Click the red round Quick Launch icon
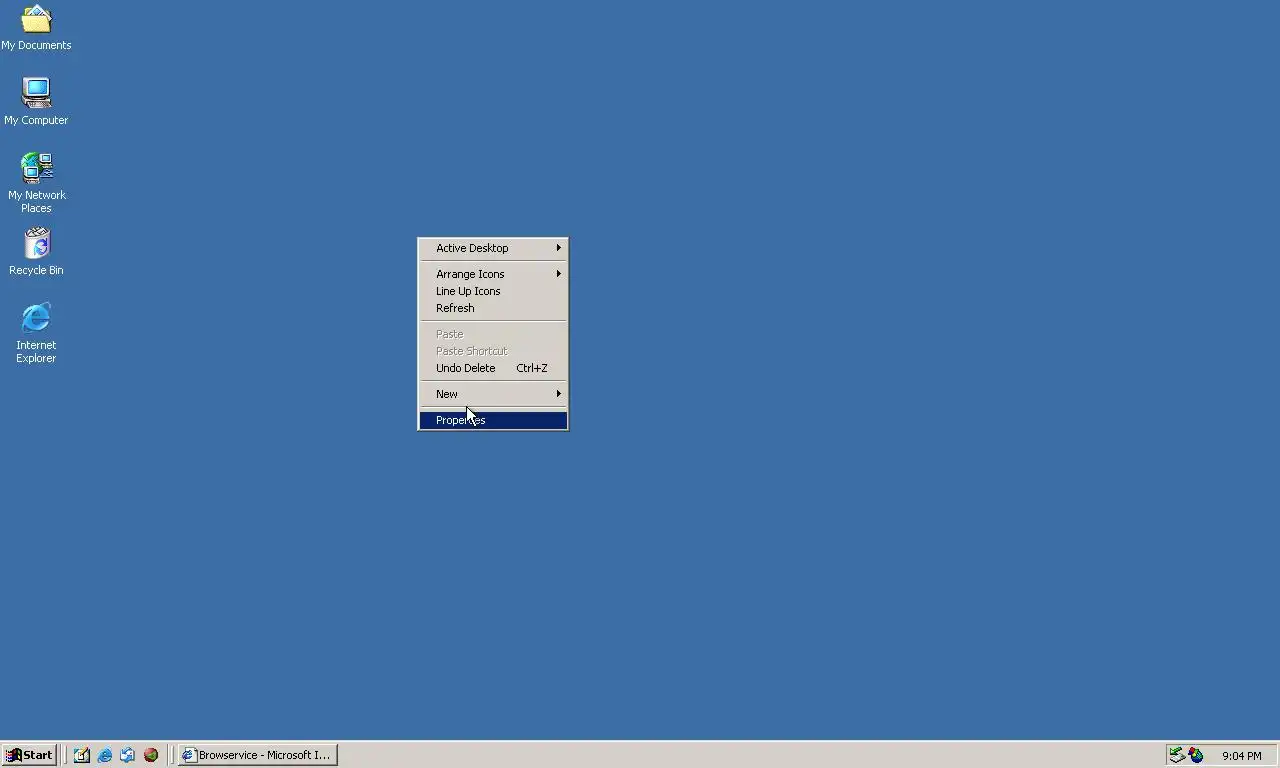The width and height of the screenshot is (1280, 768). click(151, 755)
